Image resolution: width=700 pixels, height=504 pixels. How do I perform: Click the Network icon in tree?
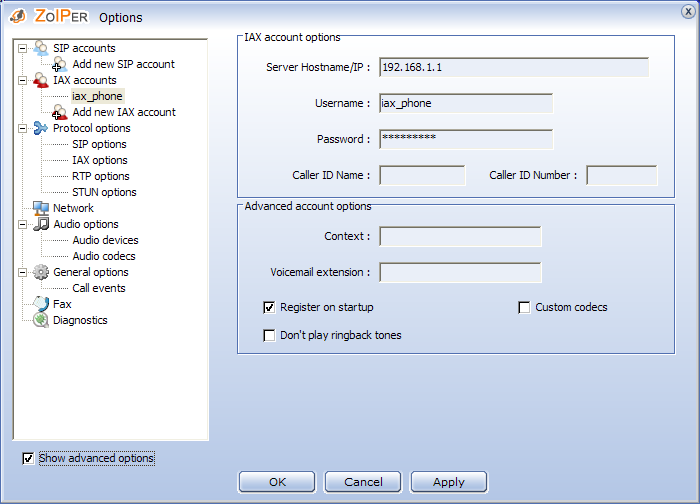click(x=40, y=208)
